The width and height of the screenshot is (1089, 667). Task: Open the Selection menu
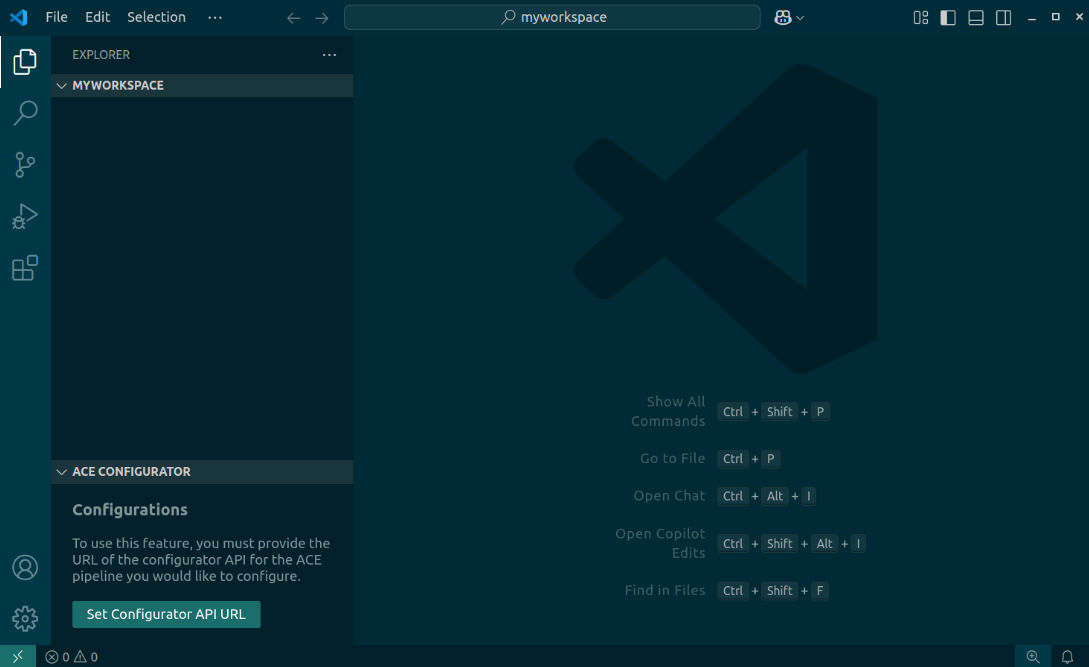[x=156, y=17]
